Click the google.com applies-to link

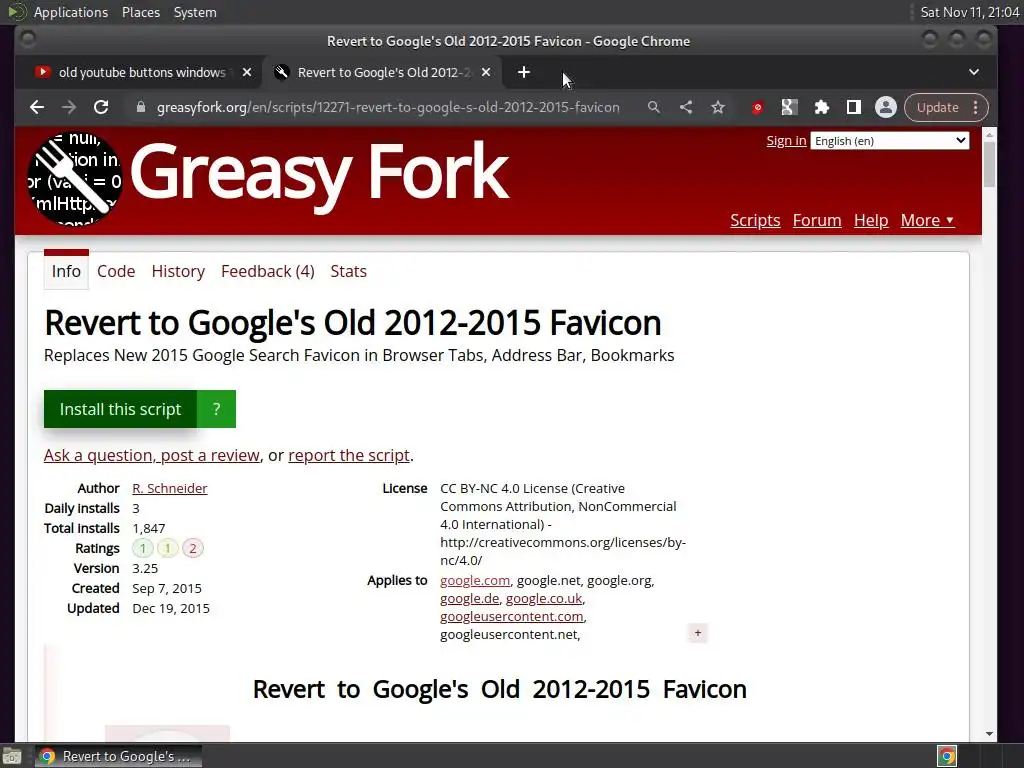[475, 580]
